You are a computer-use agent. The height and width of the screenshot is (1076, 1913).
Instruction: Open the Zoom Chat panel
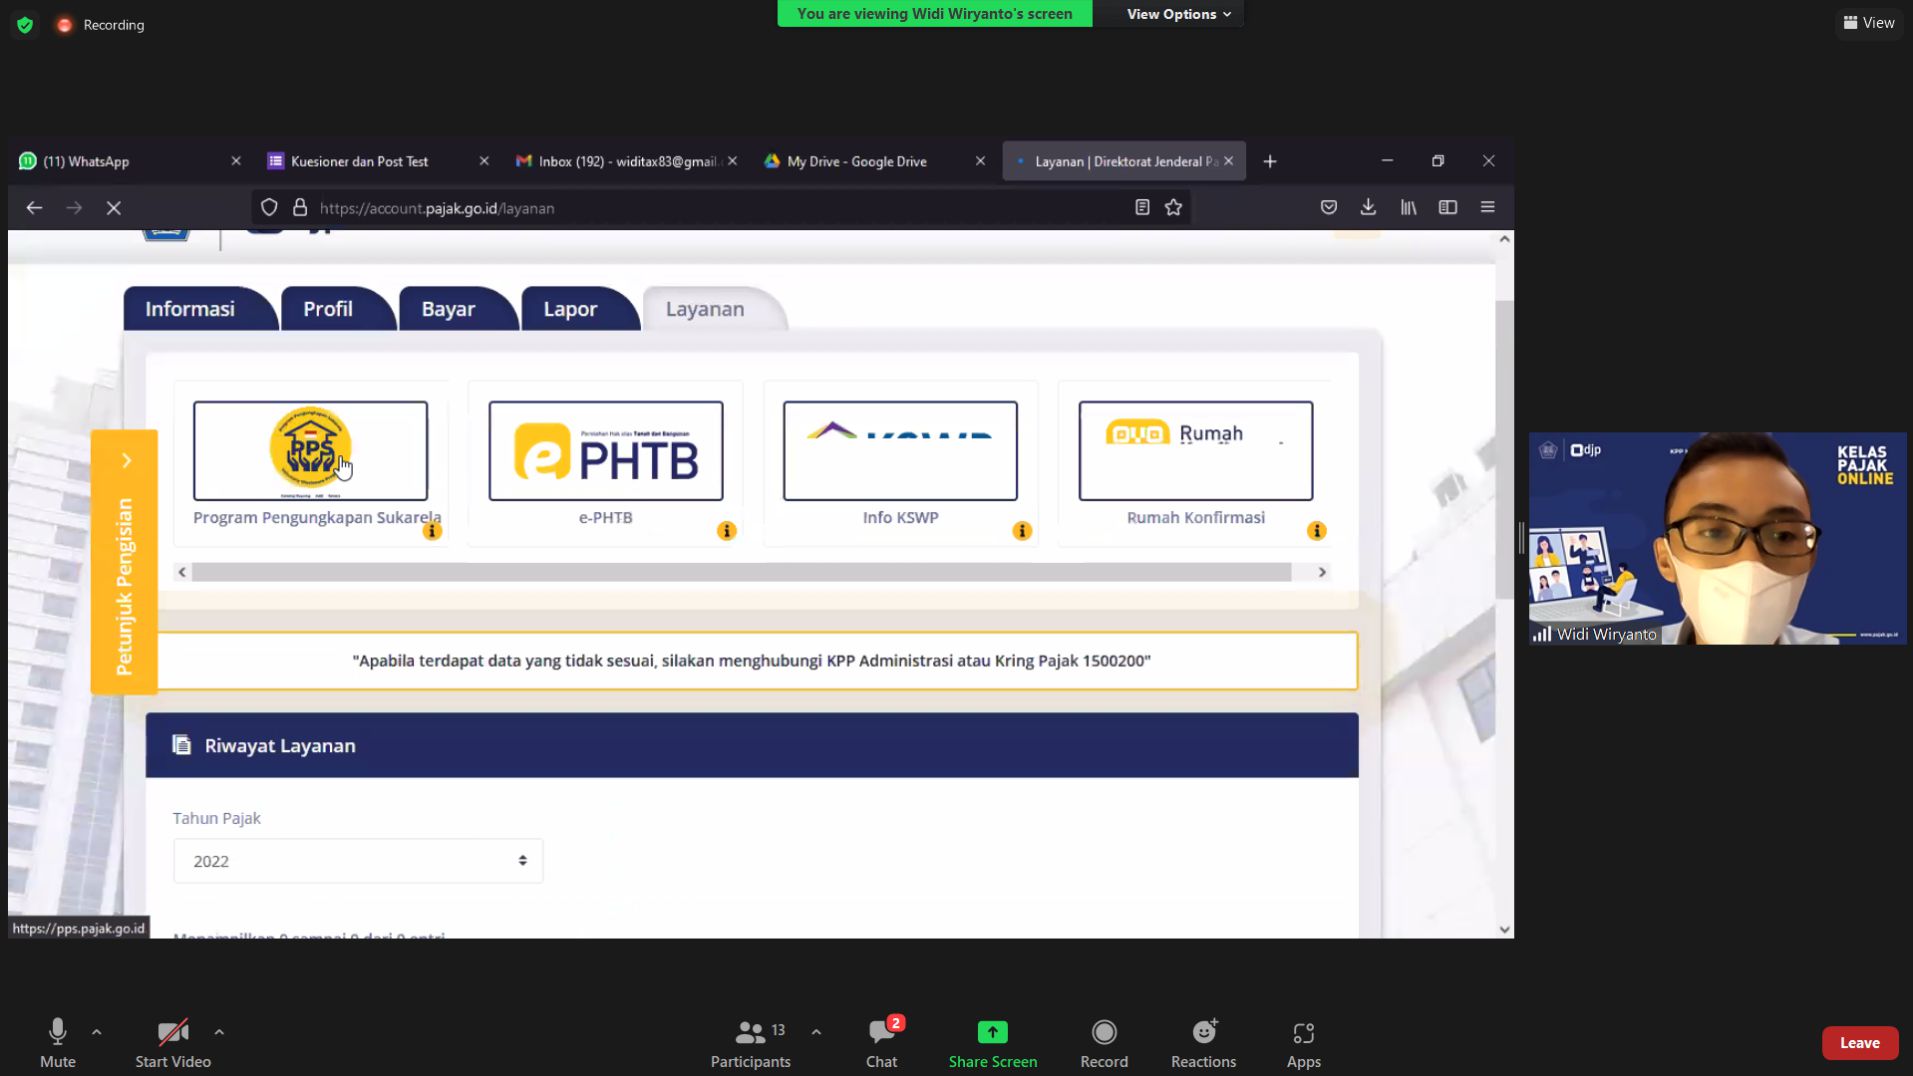coord(881,1042)
